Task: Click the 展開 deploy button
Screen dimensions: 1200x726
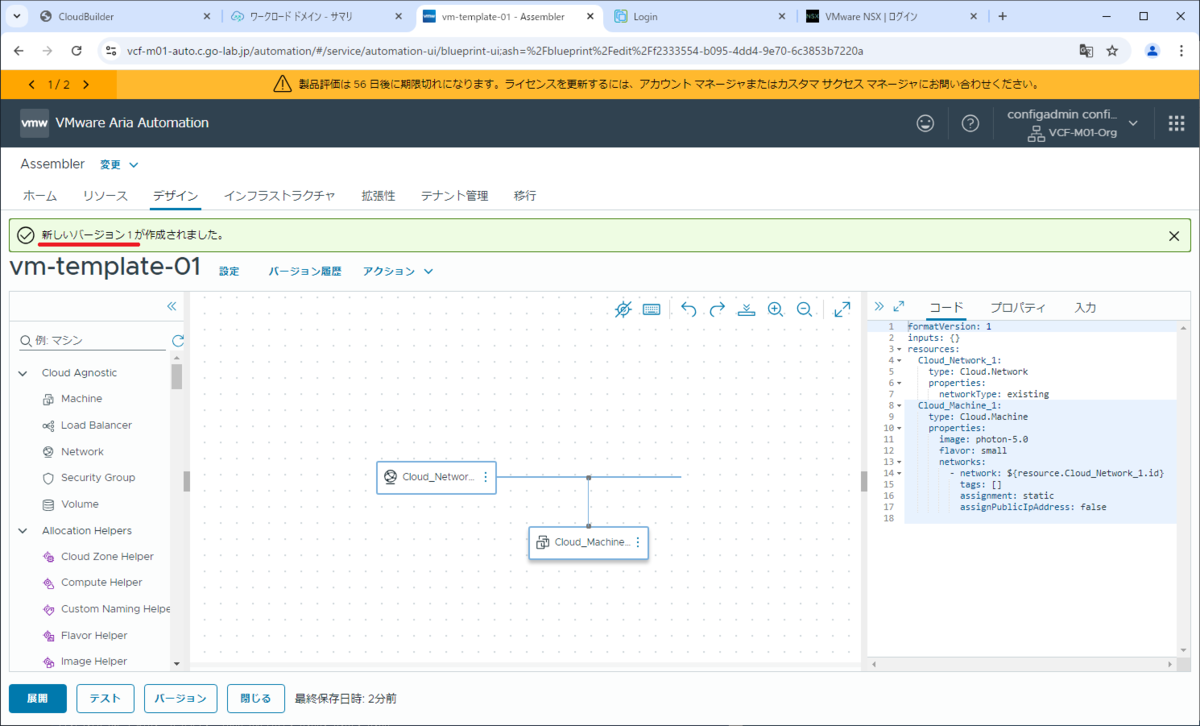Action: [38, 698]
